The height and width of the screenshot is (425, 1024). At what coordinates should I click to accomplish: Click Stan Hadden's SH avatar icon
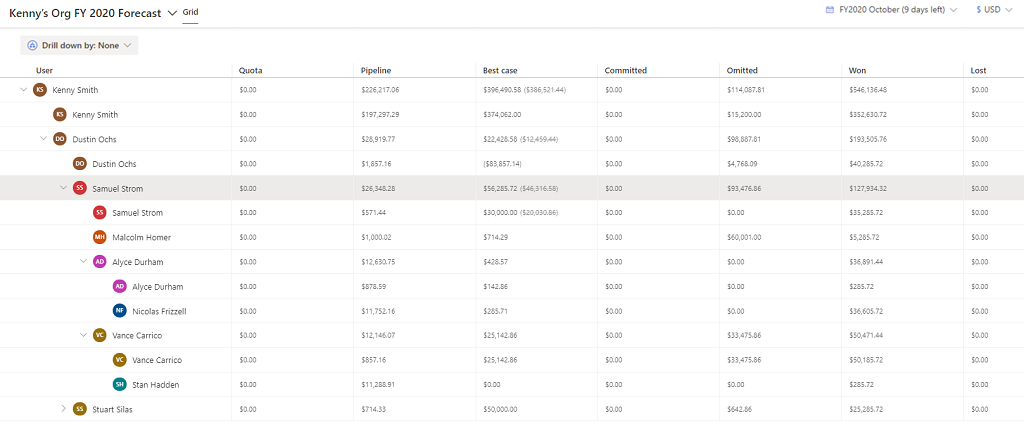(119, 384)
